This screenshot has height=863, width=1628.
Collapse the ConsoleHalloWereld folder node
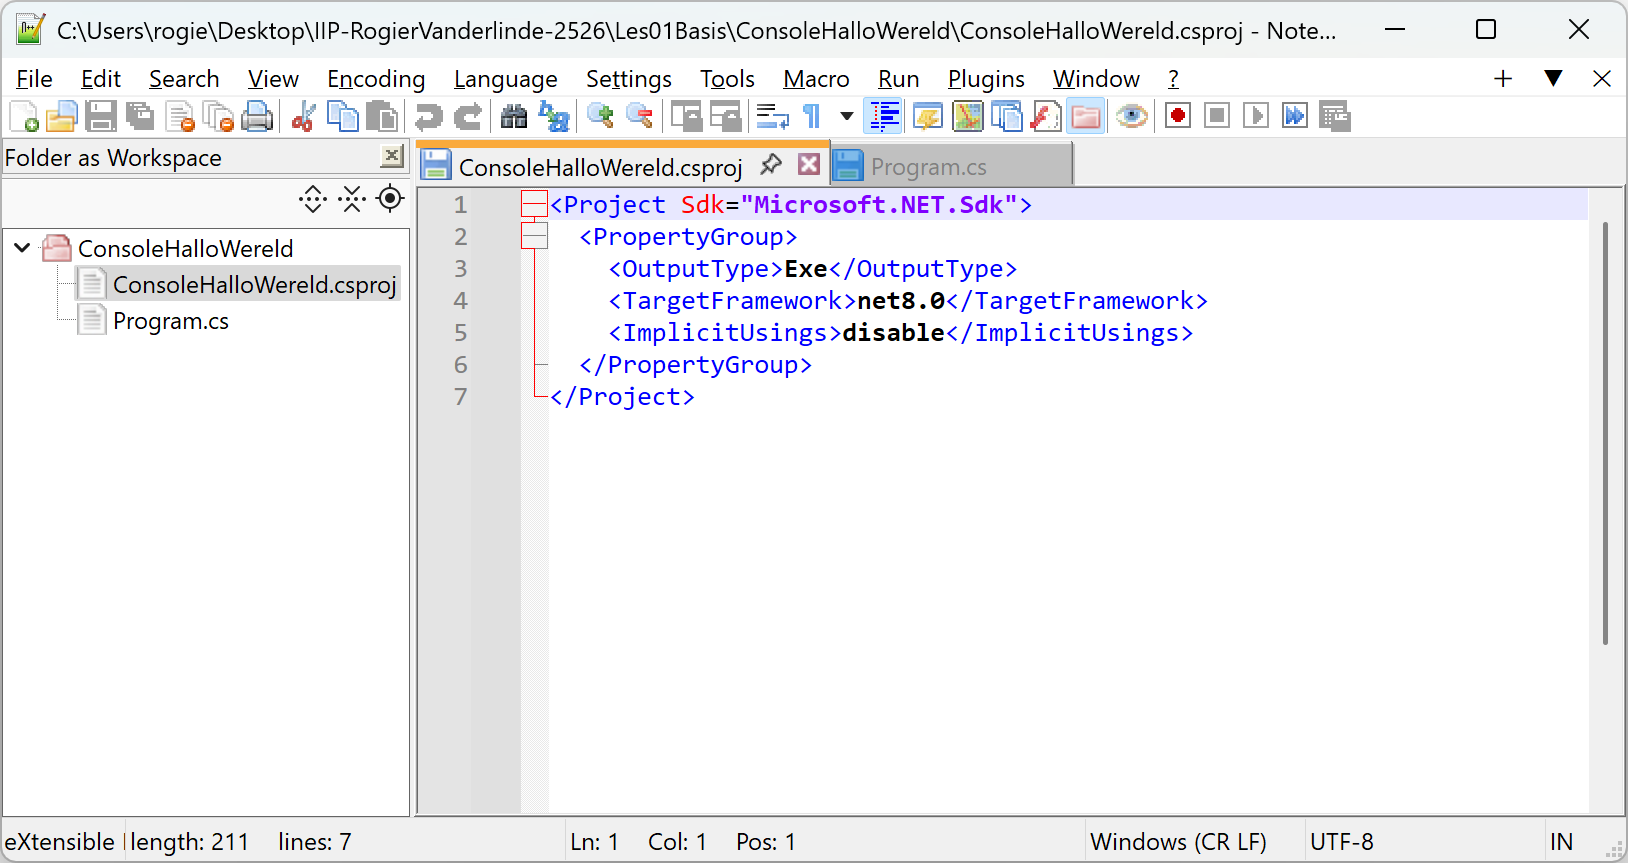(x=22, y=247)
